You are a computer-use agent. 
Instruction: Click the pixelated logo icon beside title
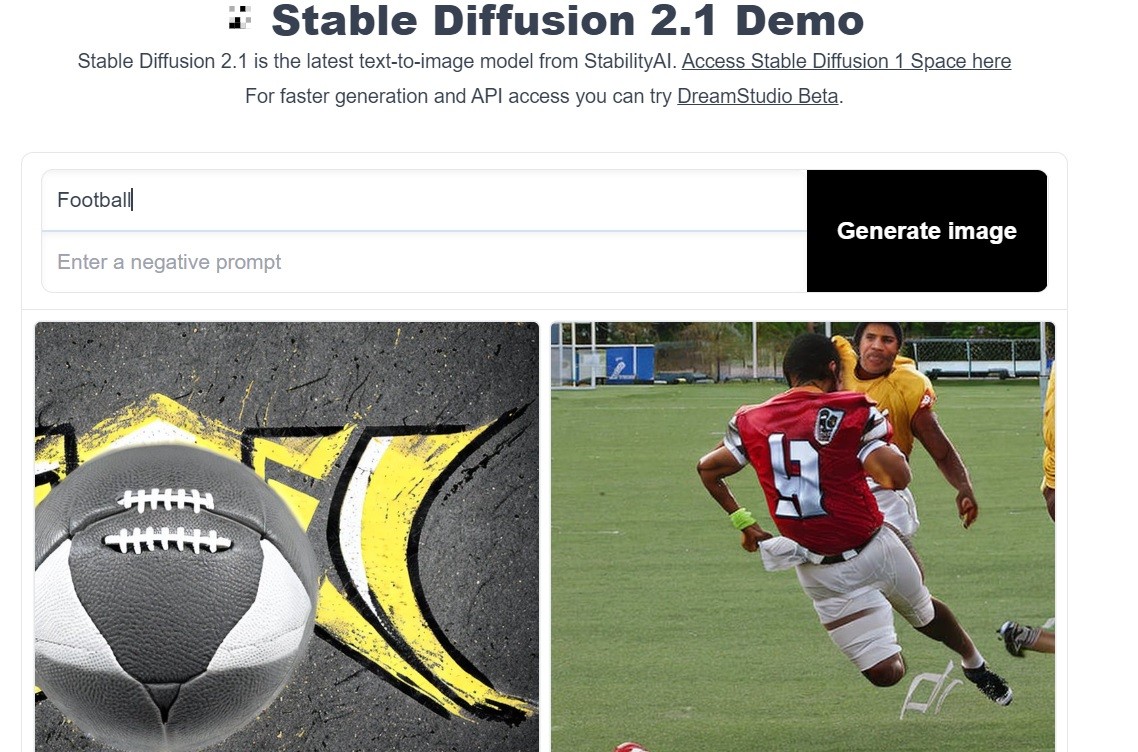(240, 17)
